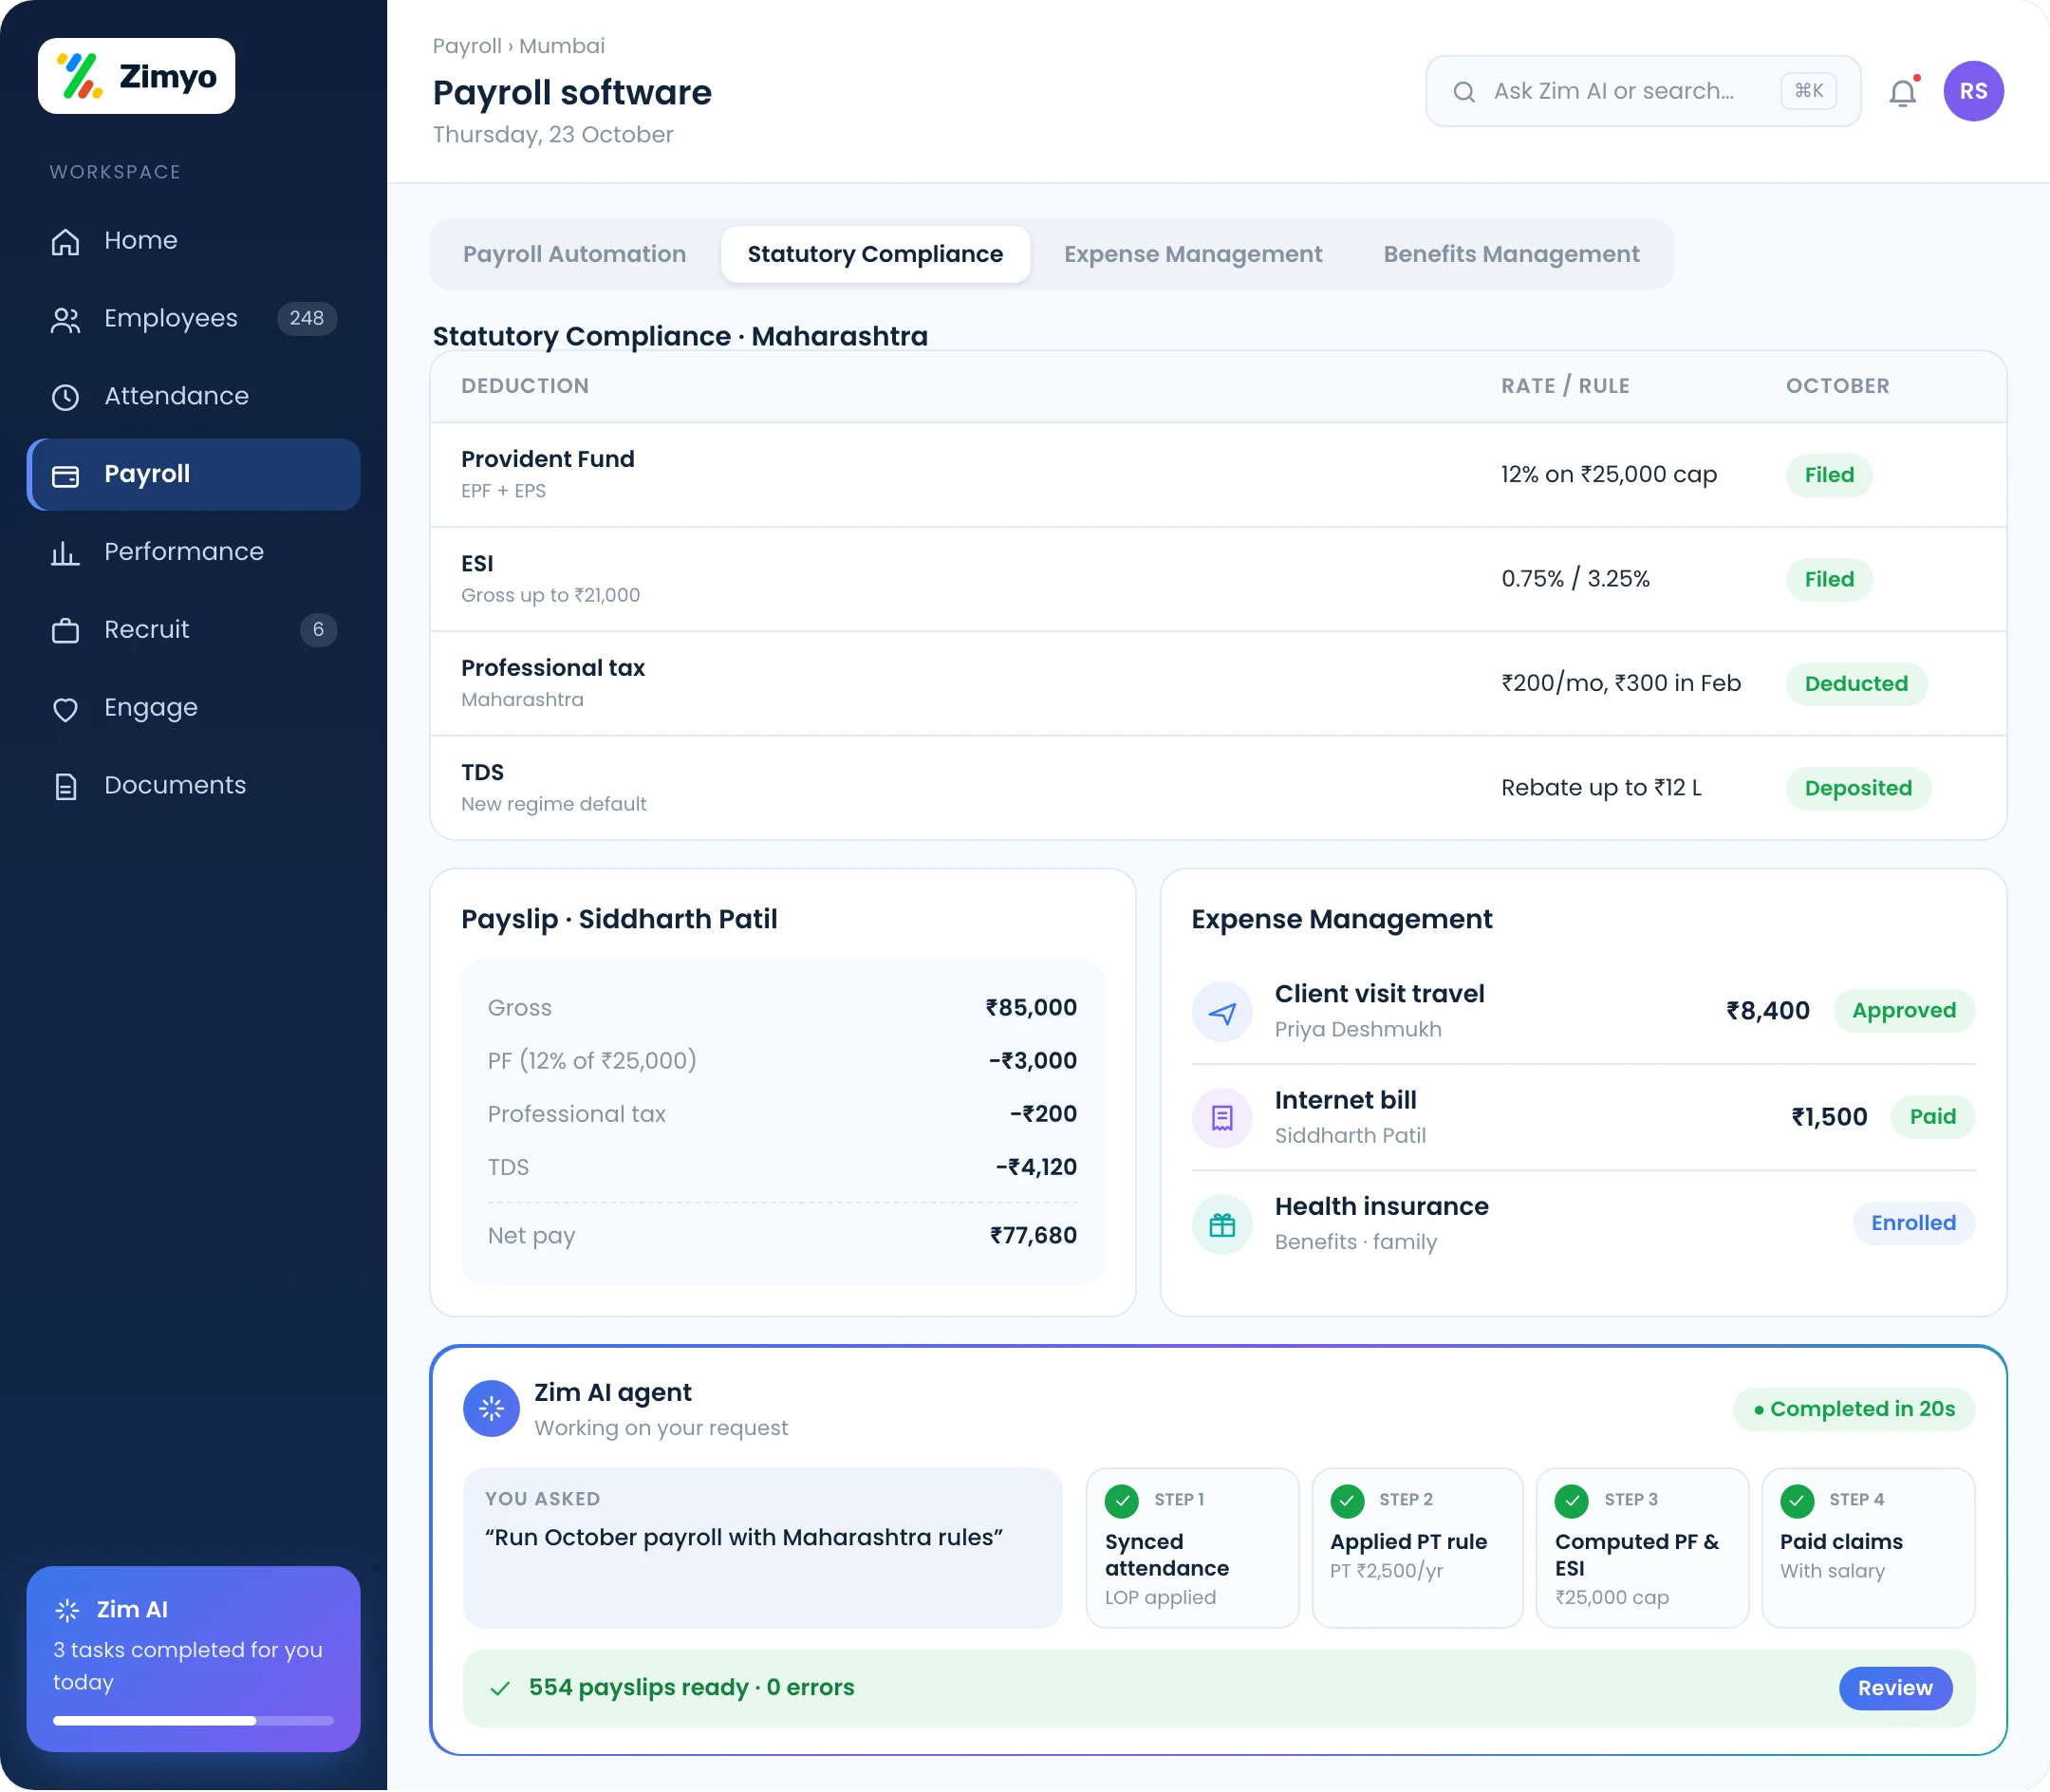
Task: Click the Client visit travel plane icon
Action: (x=1222, y=1012)
